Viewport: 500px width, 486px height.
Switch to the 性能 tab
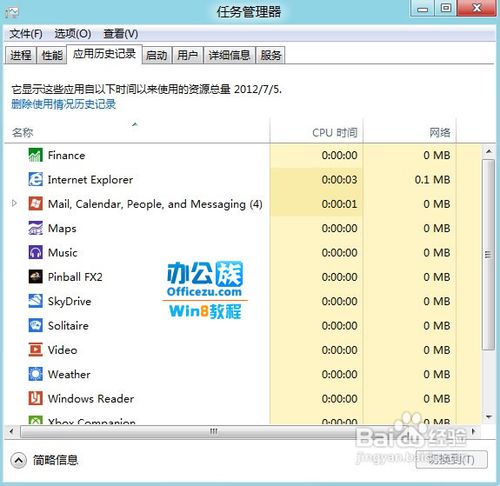(52, 55)
